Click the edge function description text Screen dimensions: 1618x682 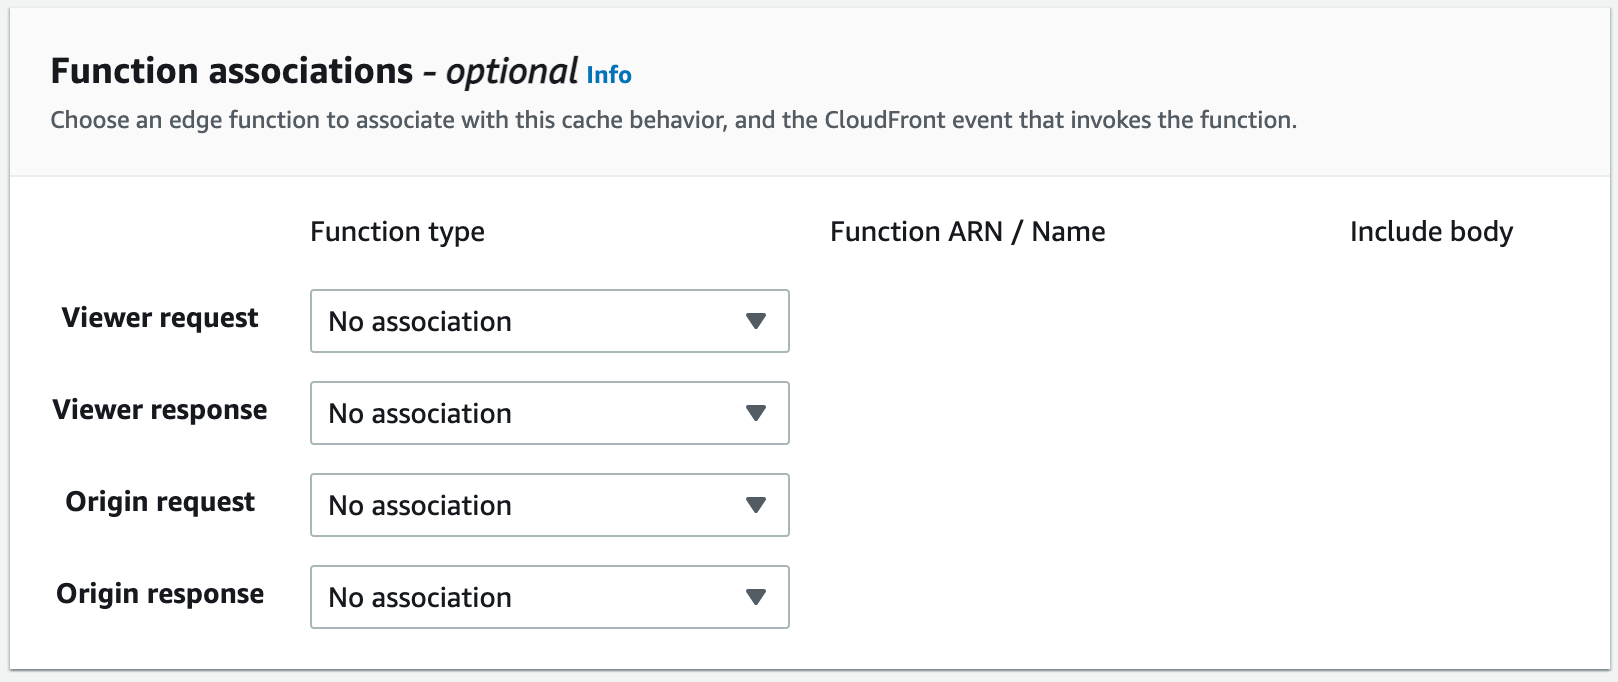click(x=673, y=120)
